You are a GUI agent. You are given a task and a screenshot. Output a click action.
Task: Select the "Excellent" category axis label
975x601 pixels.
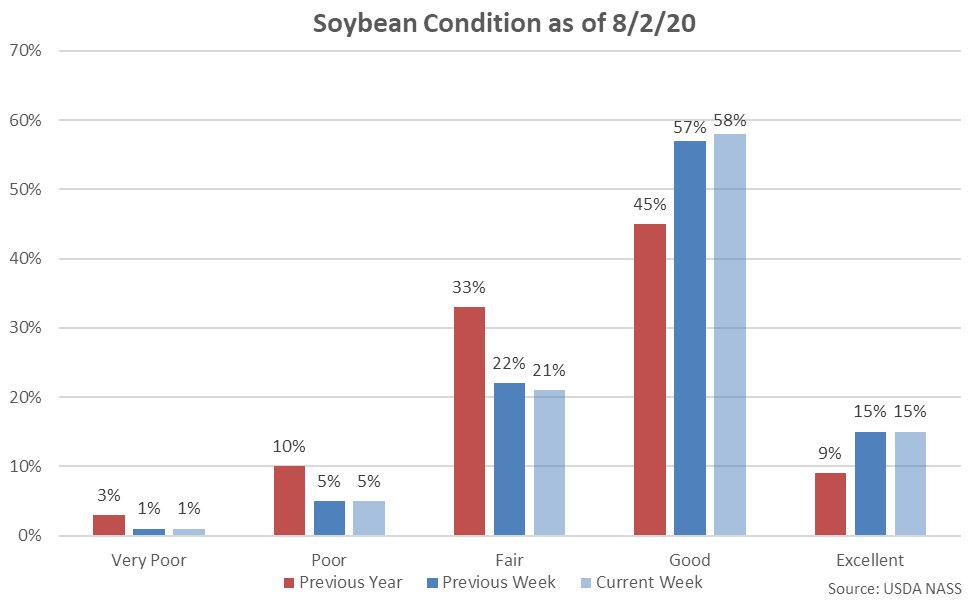pos(870,559)
